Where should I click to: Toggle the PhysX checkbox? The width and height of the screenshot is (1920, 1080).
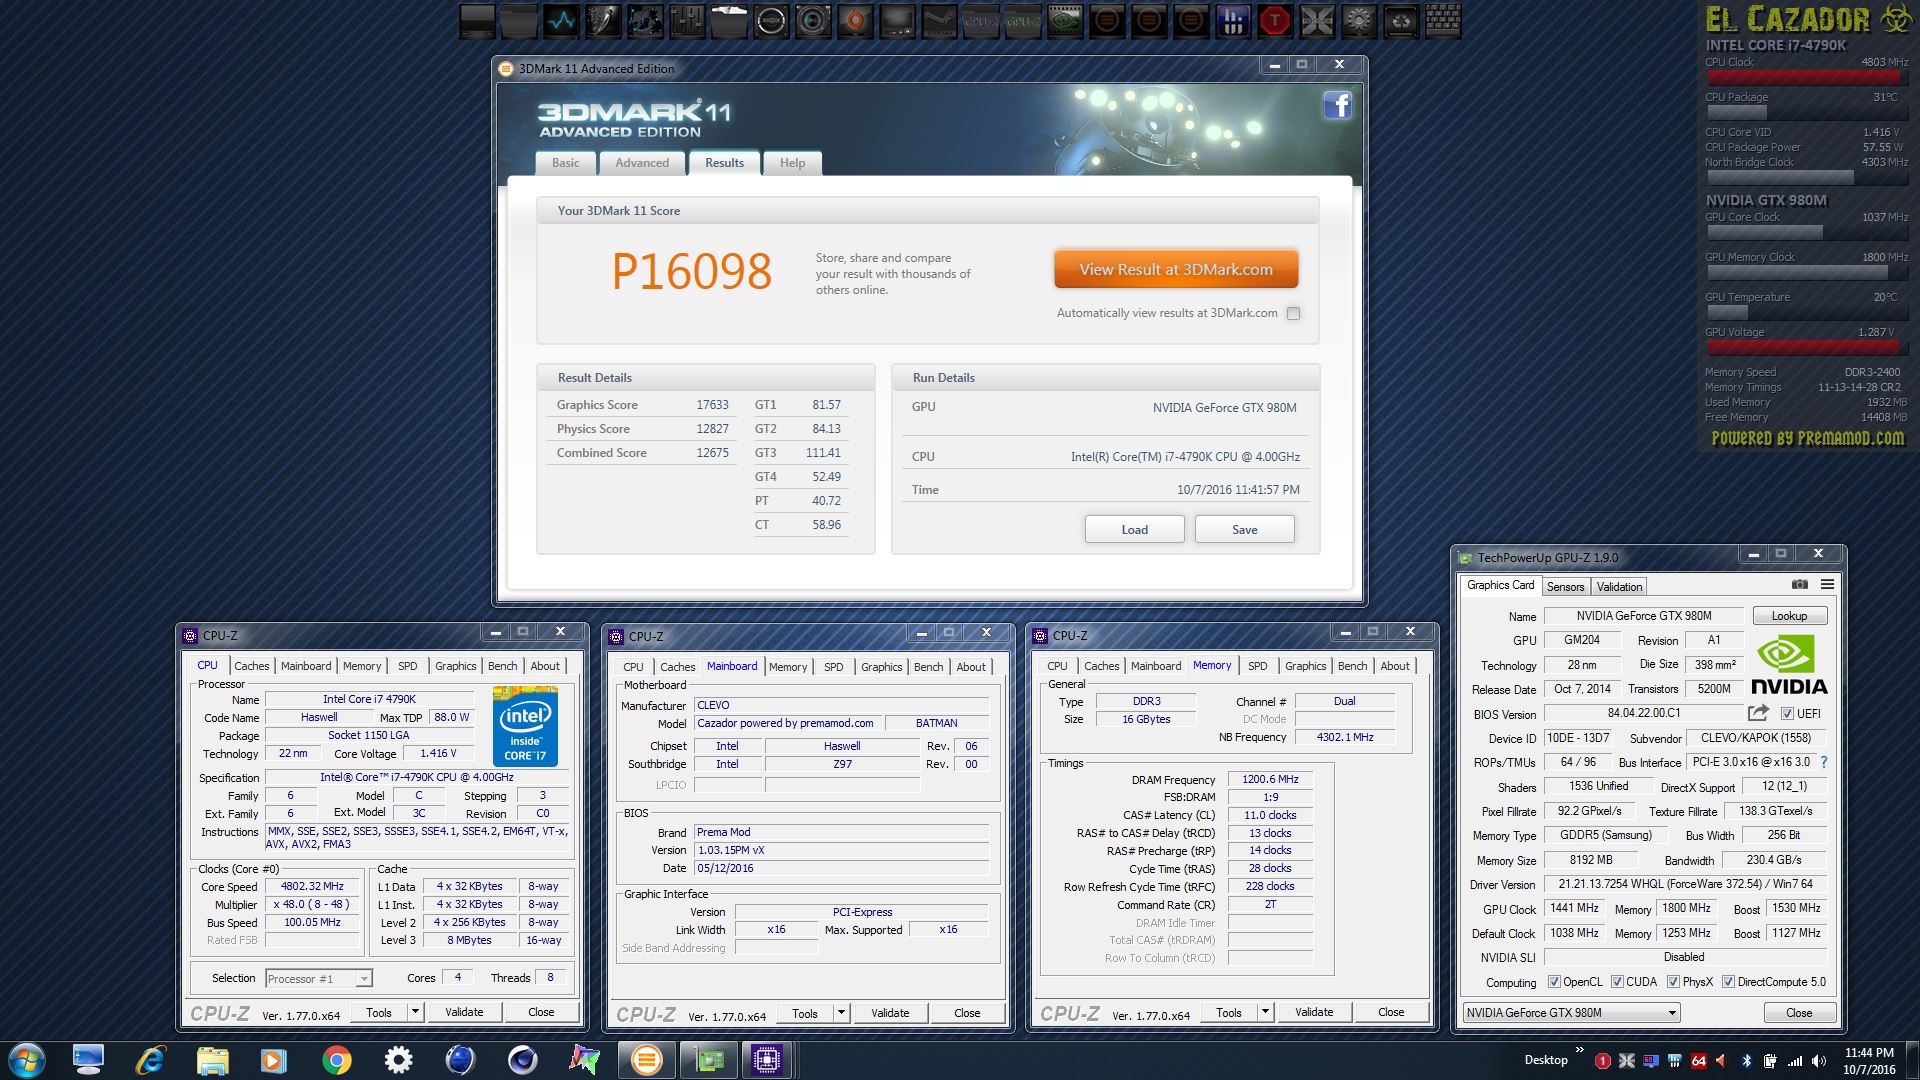1673,982
